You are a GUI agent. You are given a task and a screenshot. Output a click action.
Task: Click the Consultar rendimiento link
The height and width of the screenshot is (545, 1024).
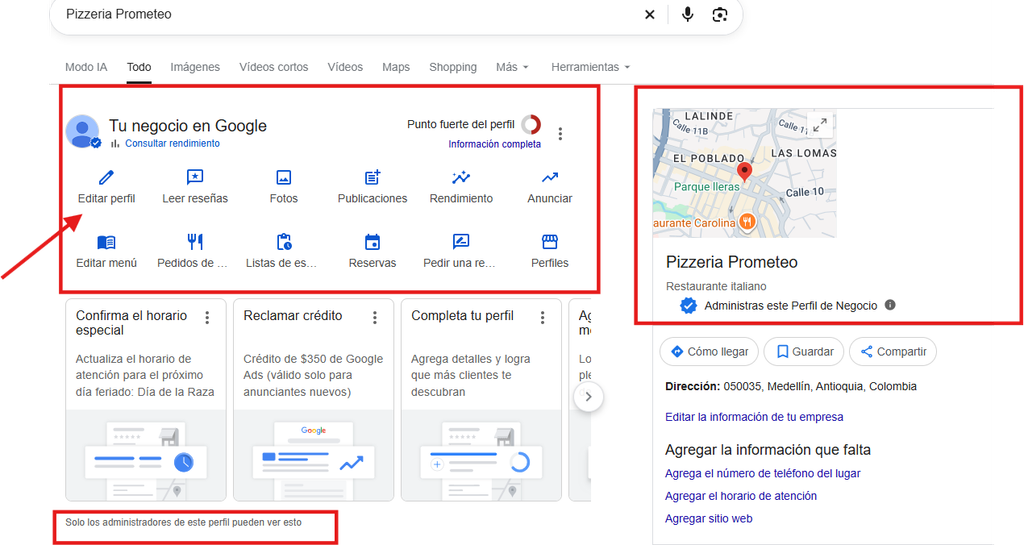[x=172, y=144]
